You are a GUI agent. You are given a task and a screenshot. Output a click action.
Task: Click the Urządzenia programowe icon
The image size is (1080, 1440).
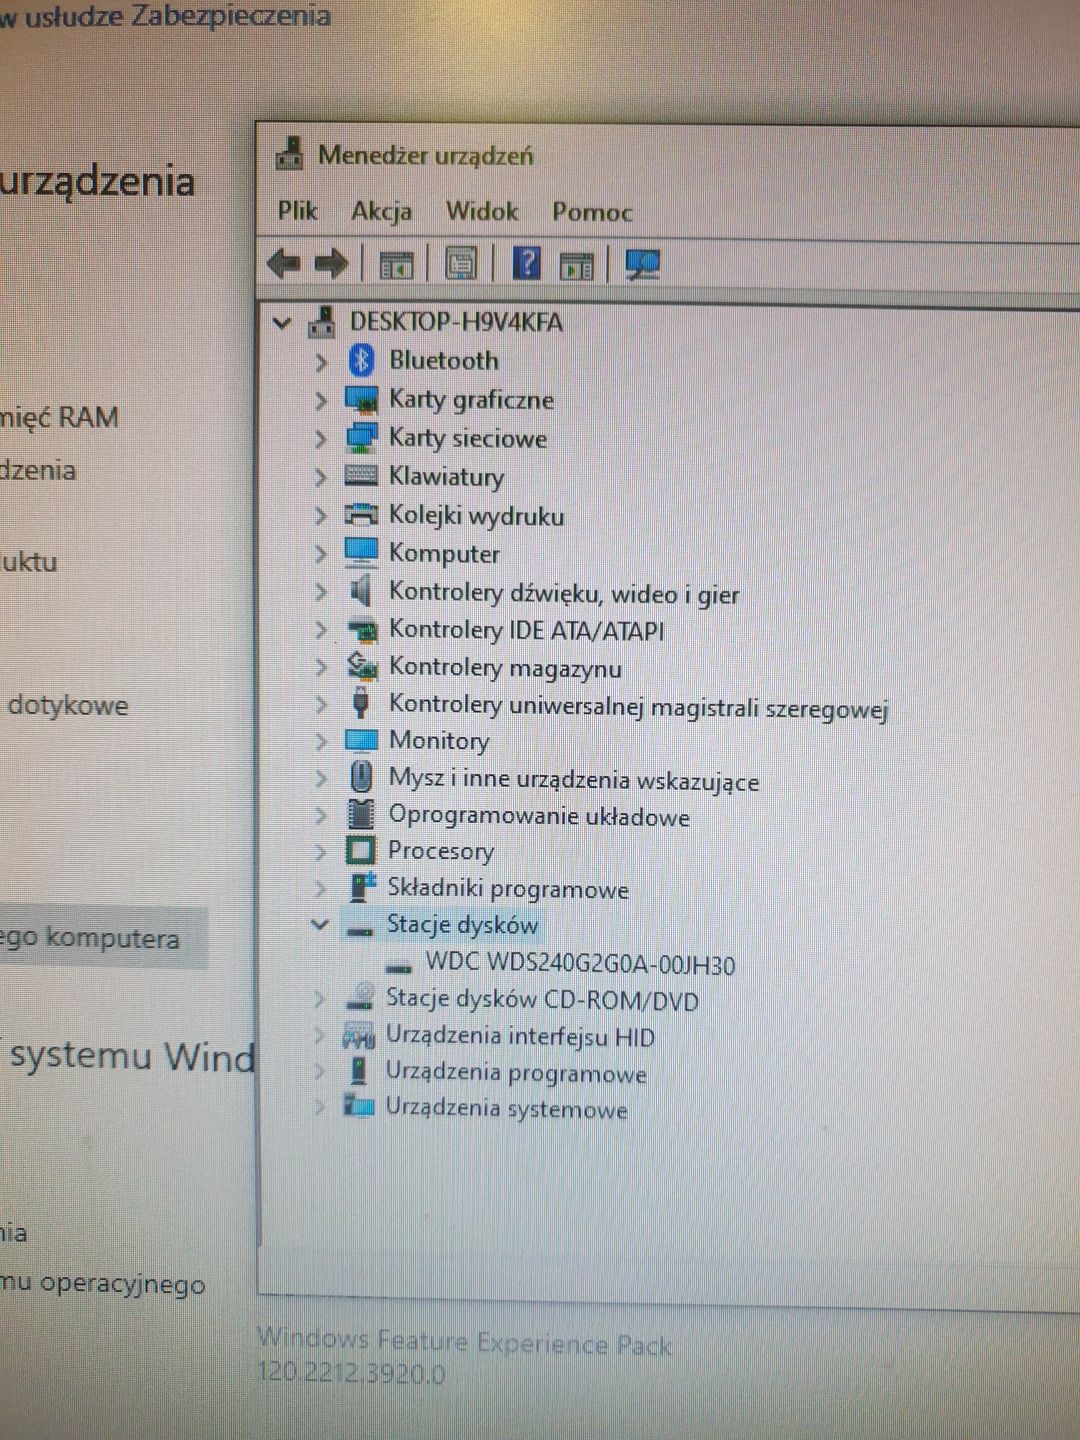pyautogui.click(x=358, y=1071)
